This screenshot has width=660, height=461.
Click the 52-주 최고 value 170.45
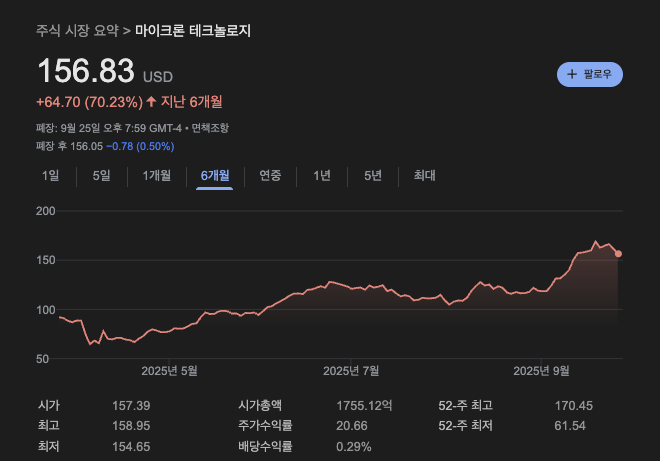[x=574, y=406]
